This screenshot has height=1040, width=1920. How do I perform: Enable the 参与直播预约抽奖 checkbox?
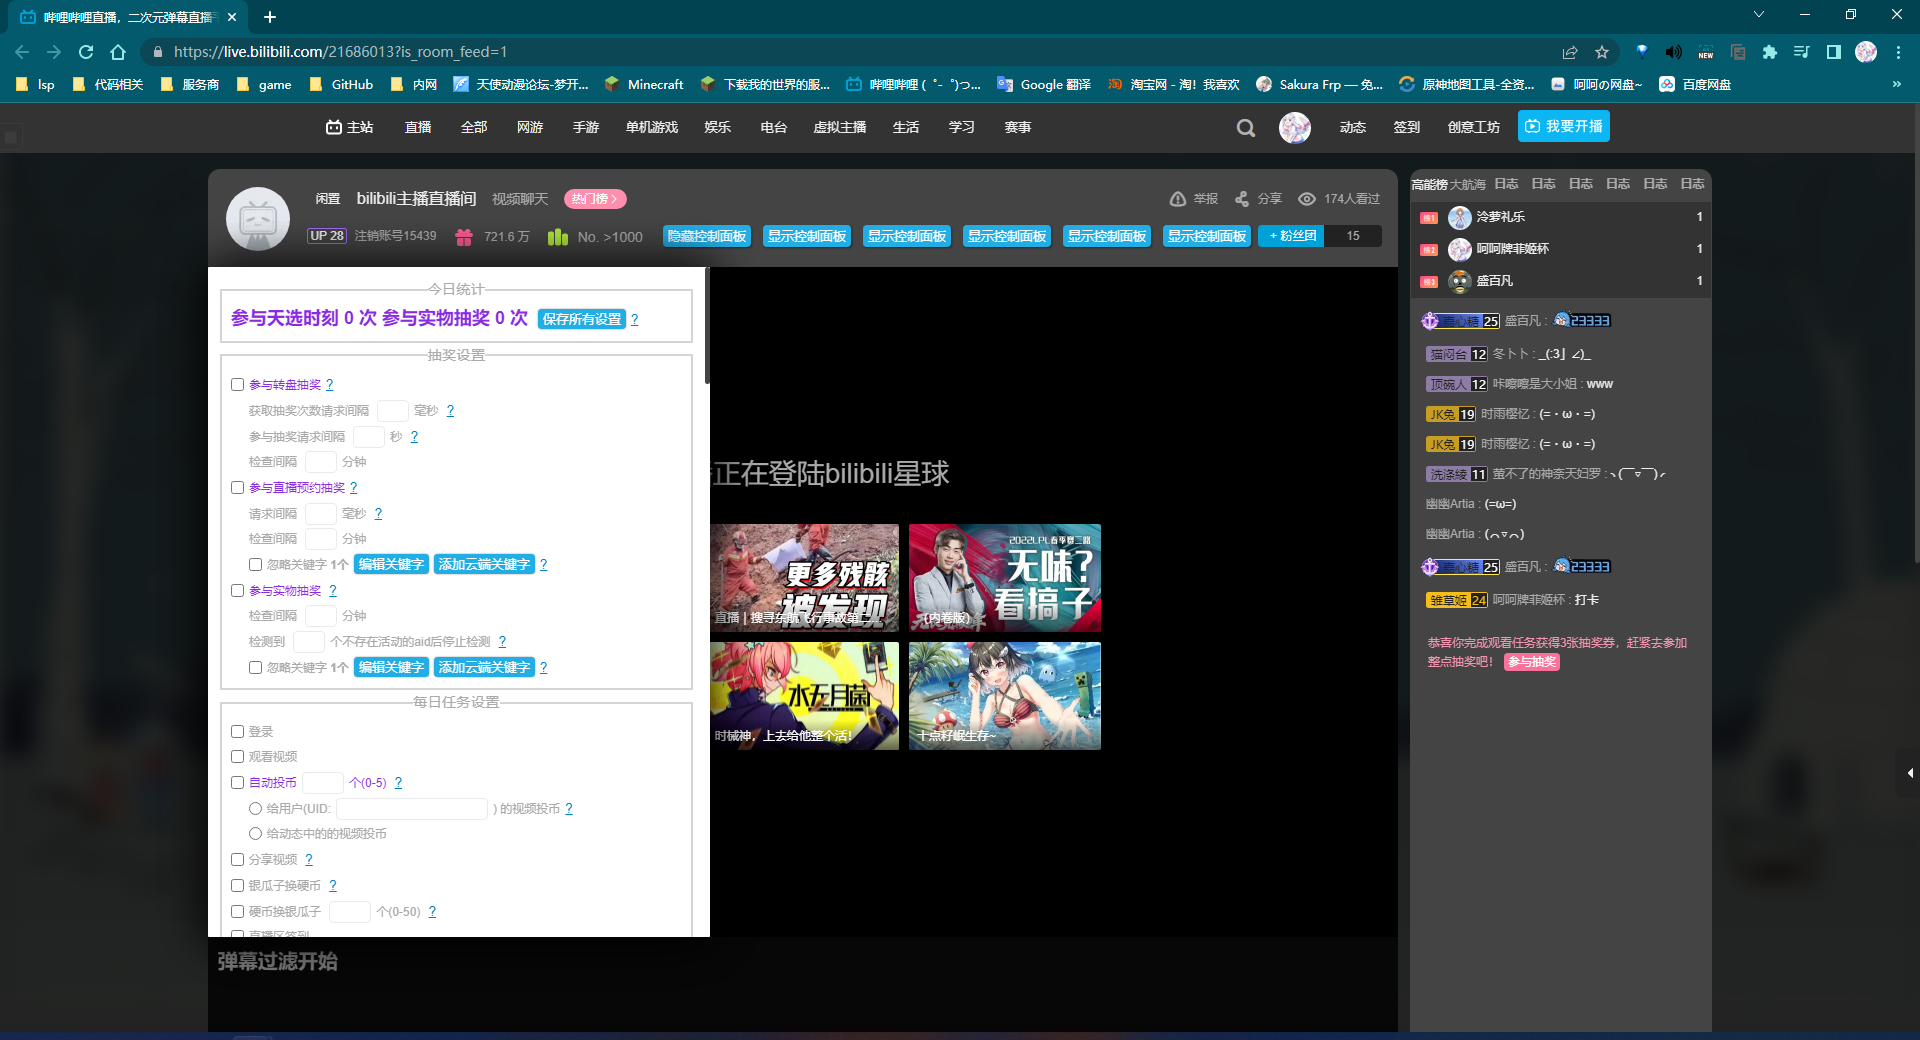tap(238, 487)
